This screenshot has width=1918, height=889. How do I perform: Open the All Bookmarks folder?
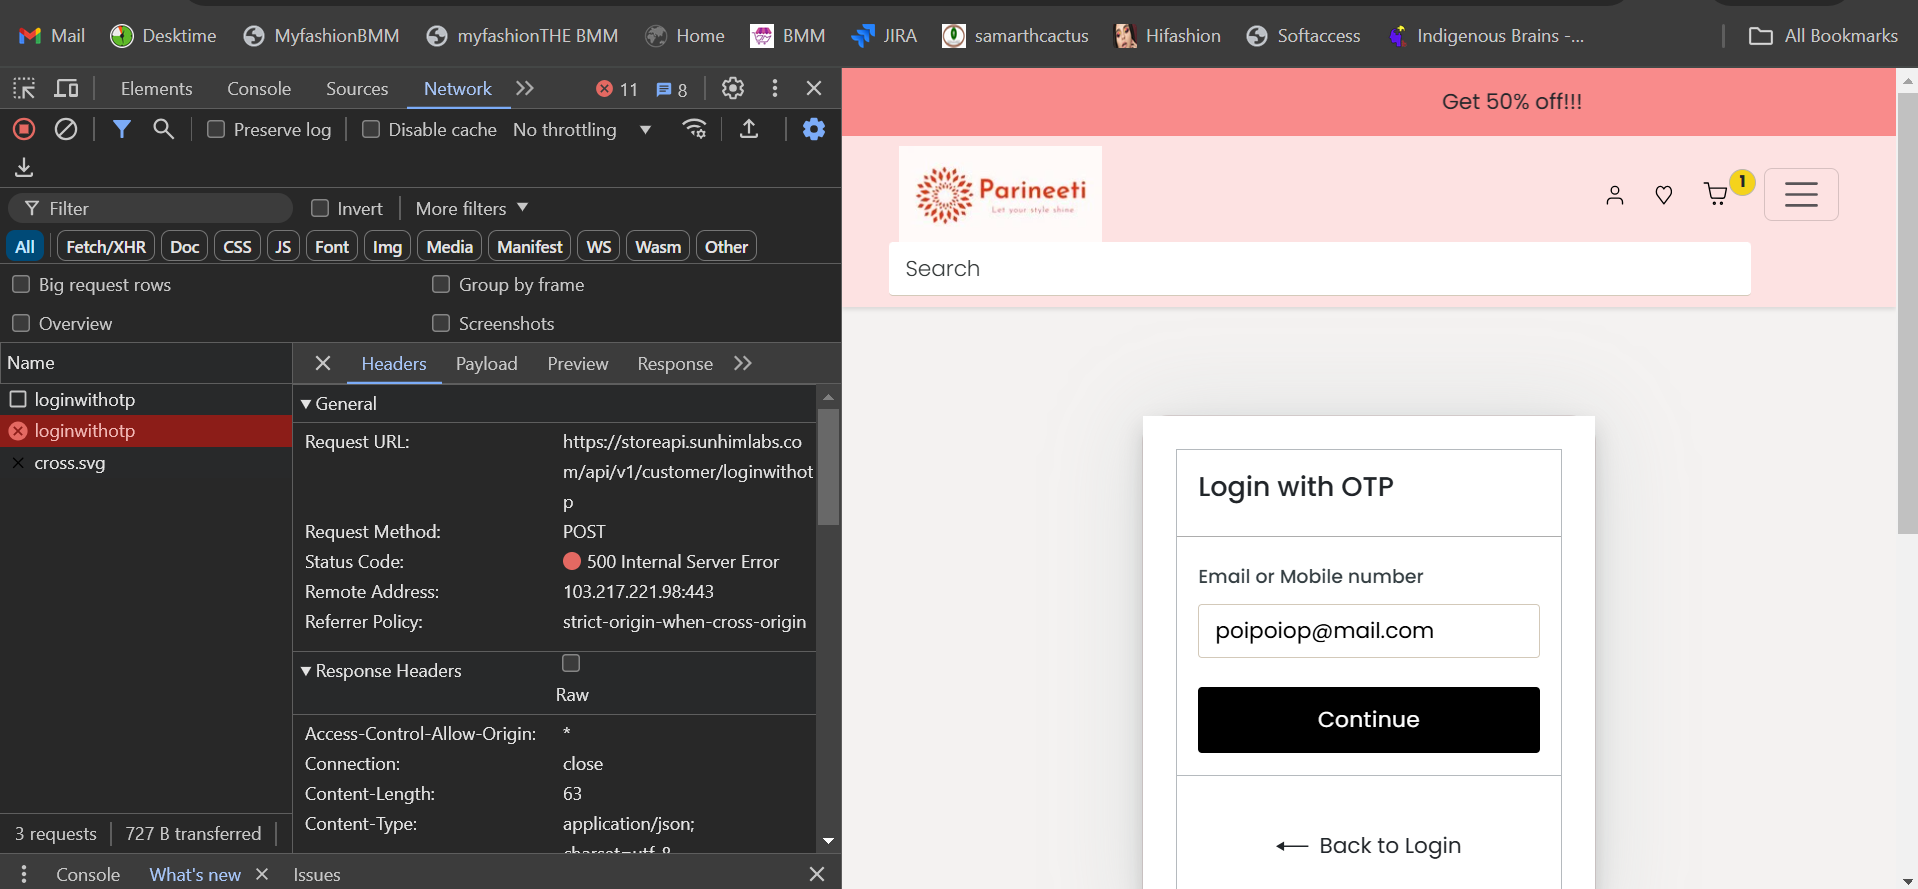1823,36
